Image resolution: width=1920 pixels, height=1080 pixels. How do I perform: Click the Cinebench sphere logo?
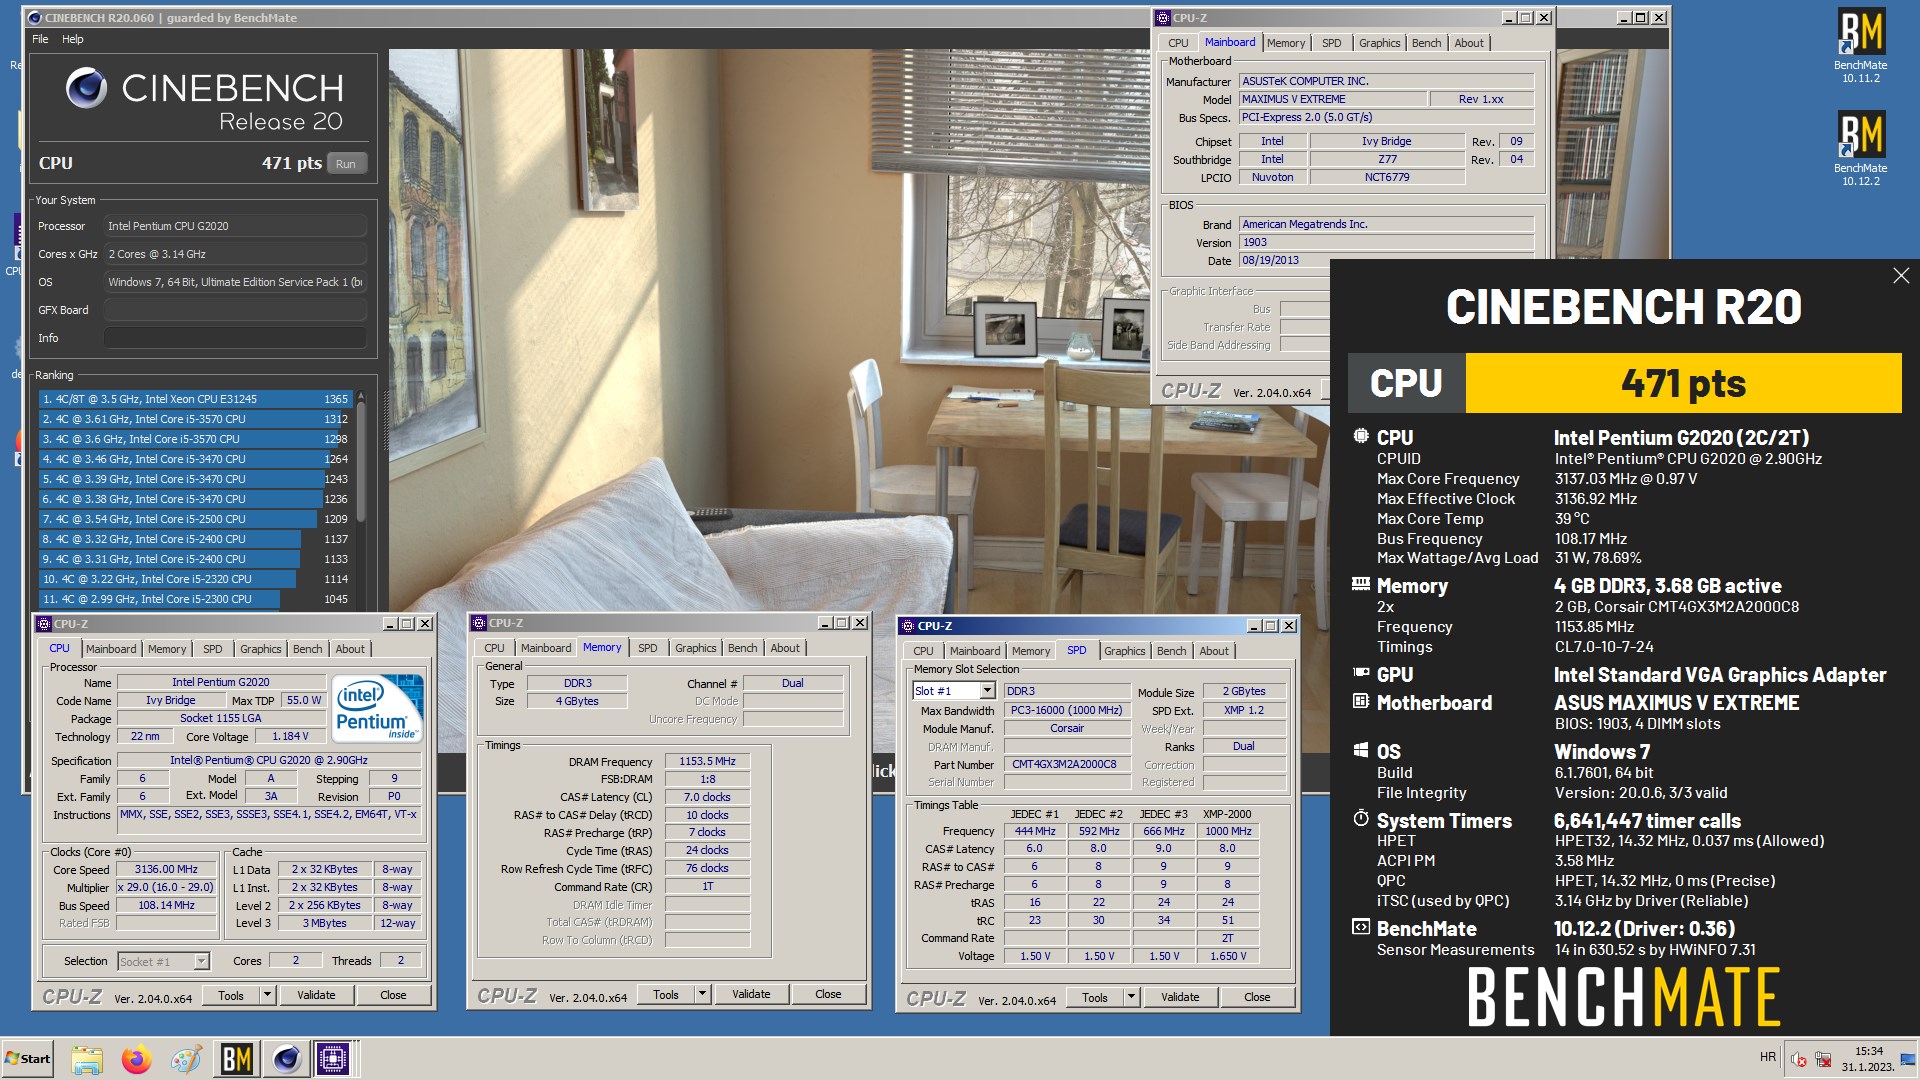pyautogui.click(x=86, y=89)
